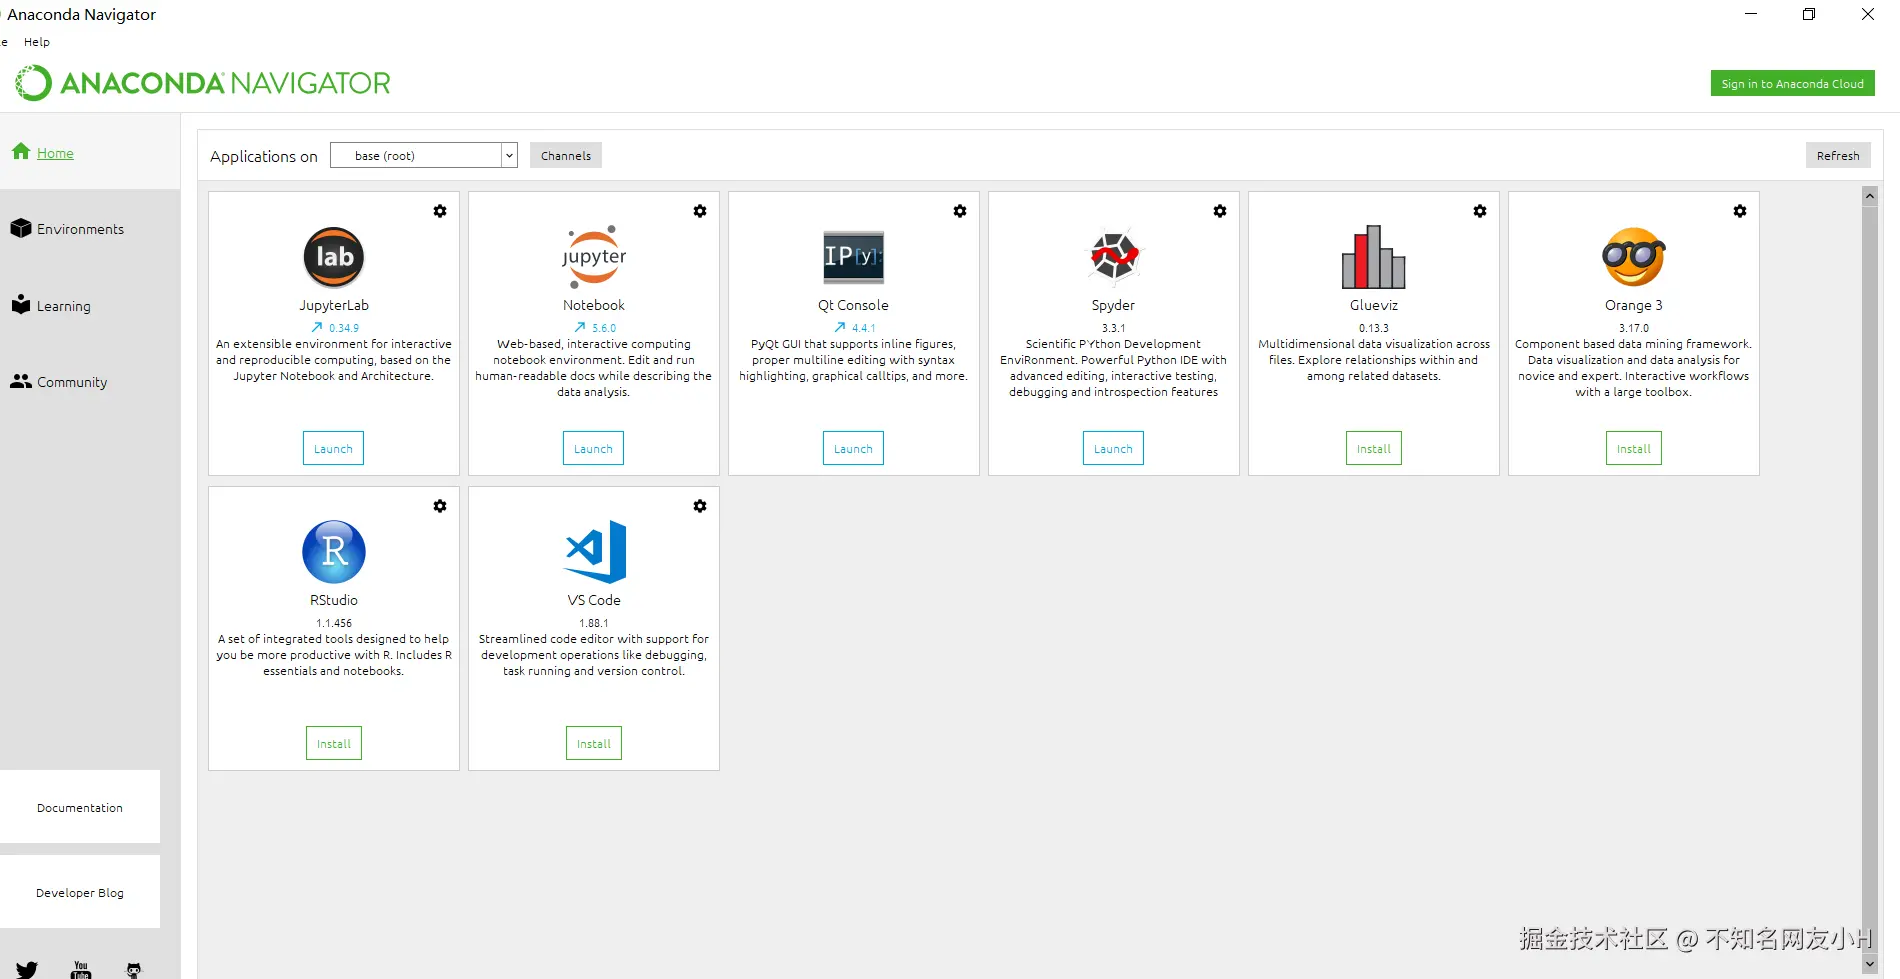Click the JupyterLab app logo

pyautogui.click(x=334, y=257)
